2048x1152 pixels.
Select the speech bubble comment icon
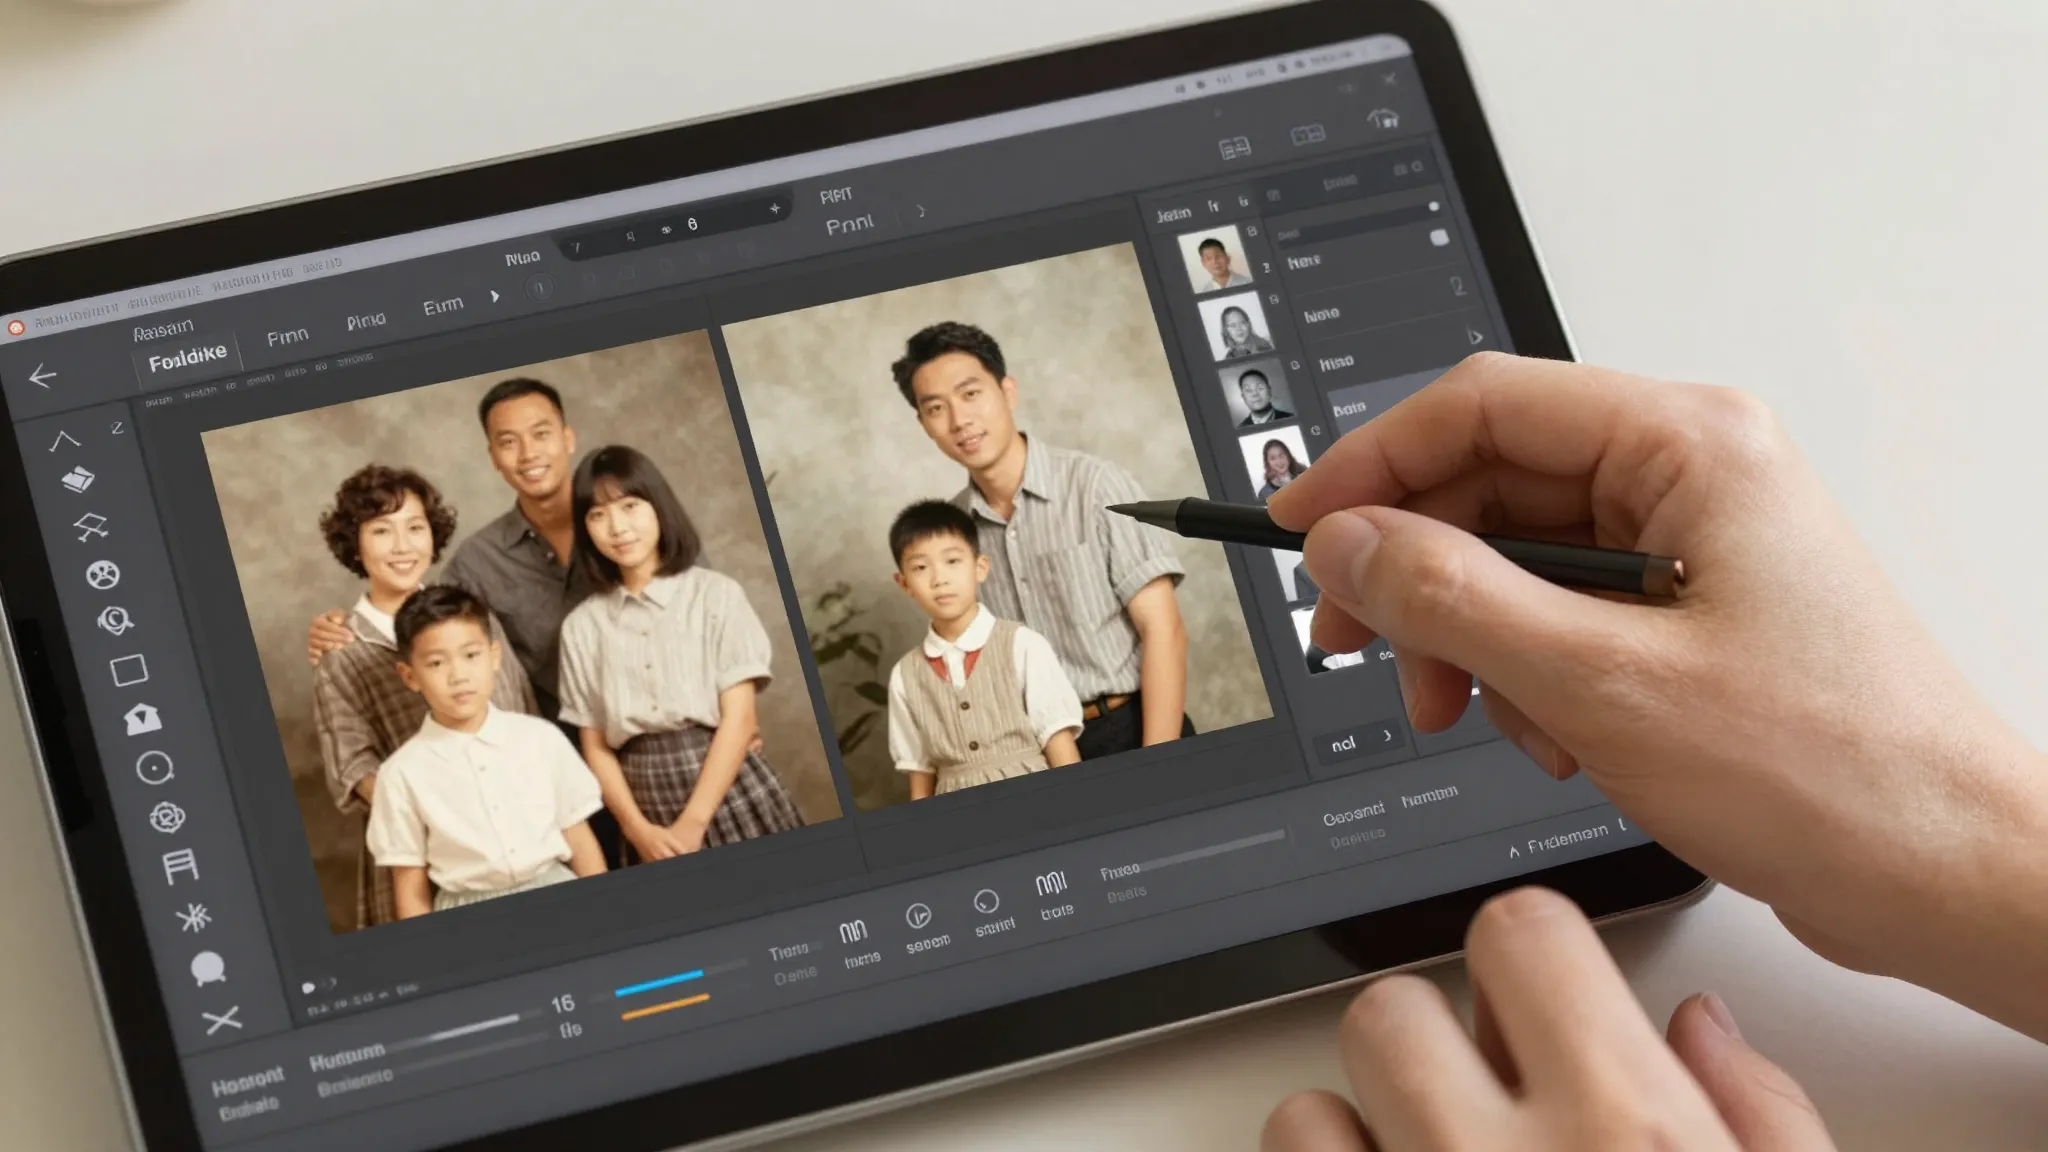coord(207,968)
